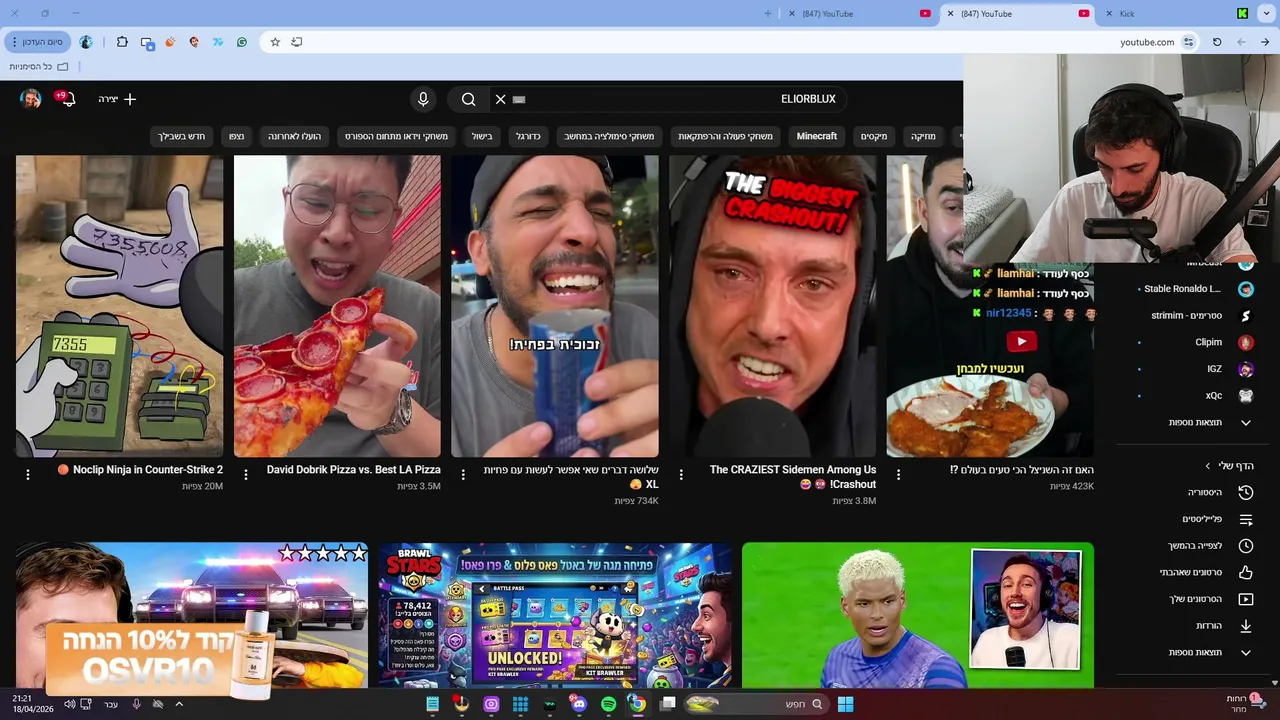Select the 'בישול' filter chip
The height and width of the screenshot is (720, 1280).
482,136
